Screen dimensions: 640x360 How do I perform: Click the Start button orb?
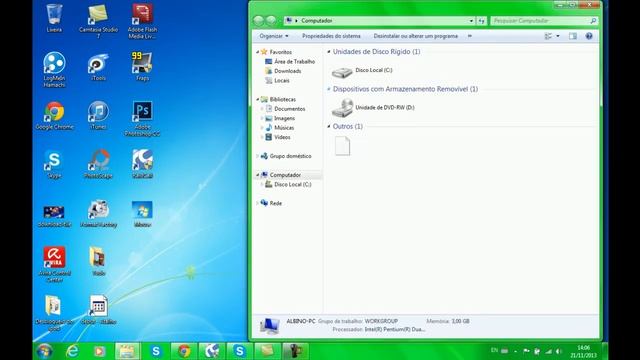tap(44, 351)
